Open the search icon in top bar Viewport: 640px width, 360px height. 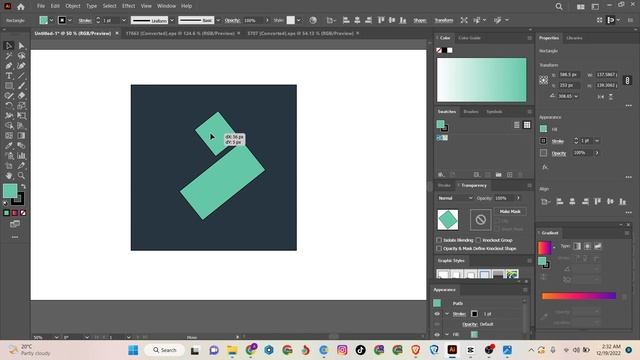click(x=559, y=7)
